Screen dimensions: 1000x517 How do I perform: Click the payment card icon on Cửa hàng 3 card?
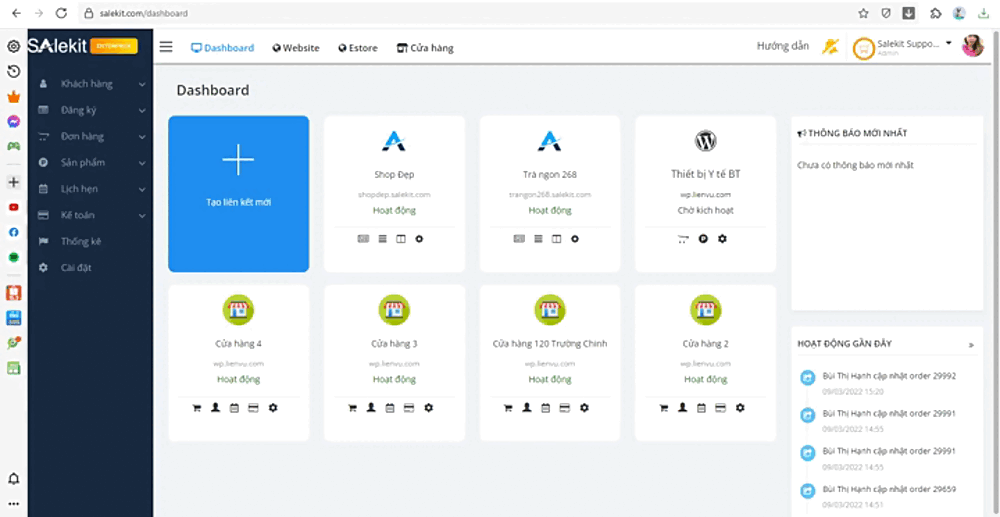click(x=409, y=407)
